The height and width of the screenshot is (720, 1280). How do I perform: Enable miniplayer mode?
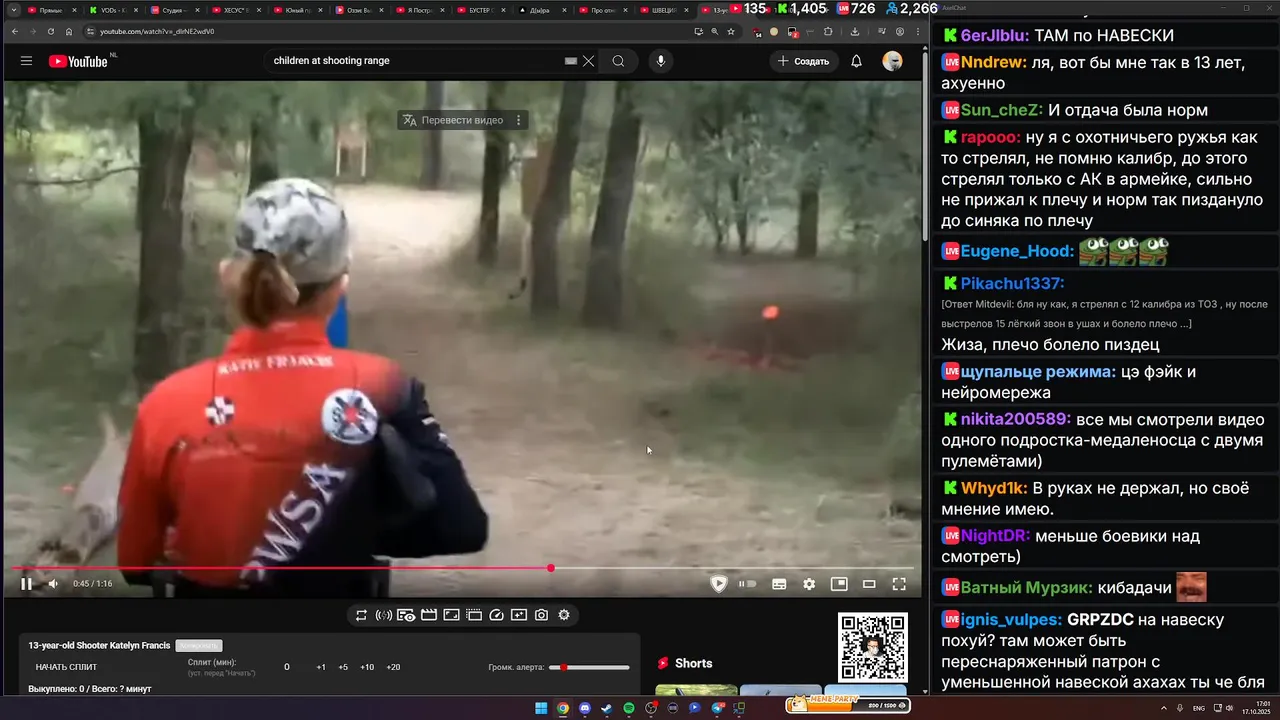click(x=839, y=584)
